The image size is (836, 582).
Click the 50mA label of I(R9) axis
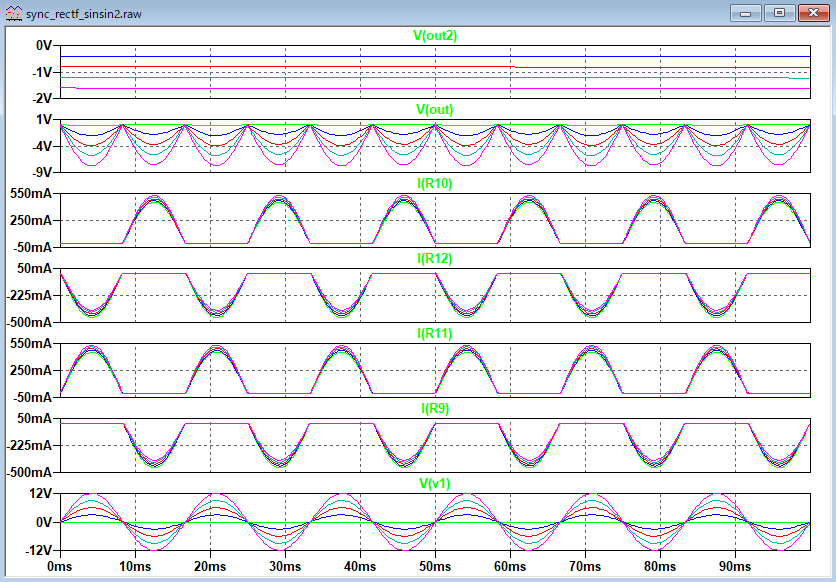(34, 419)
